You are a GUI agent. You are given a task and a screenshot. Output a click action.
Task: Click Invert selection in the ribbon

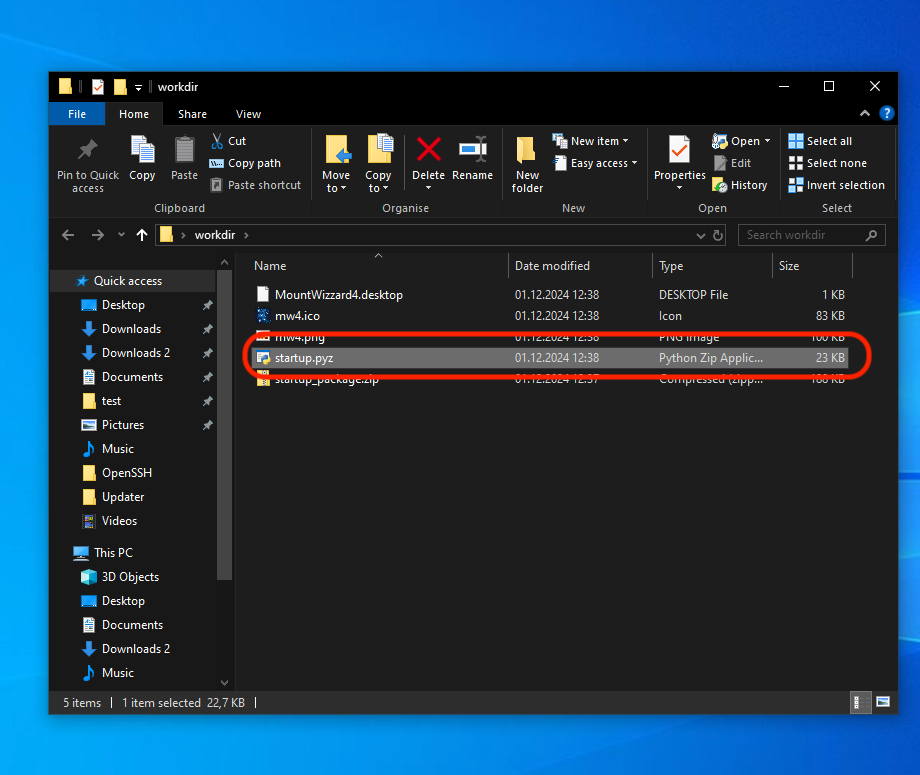coord(837,185)
